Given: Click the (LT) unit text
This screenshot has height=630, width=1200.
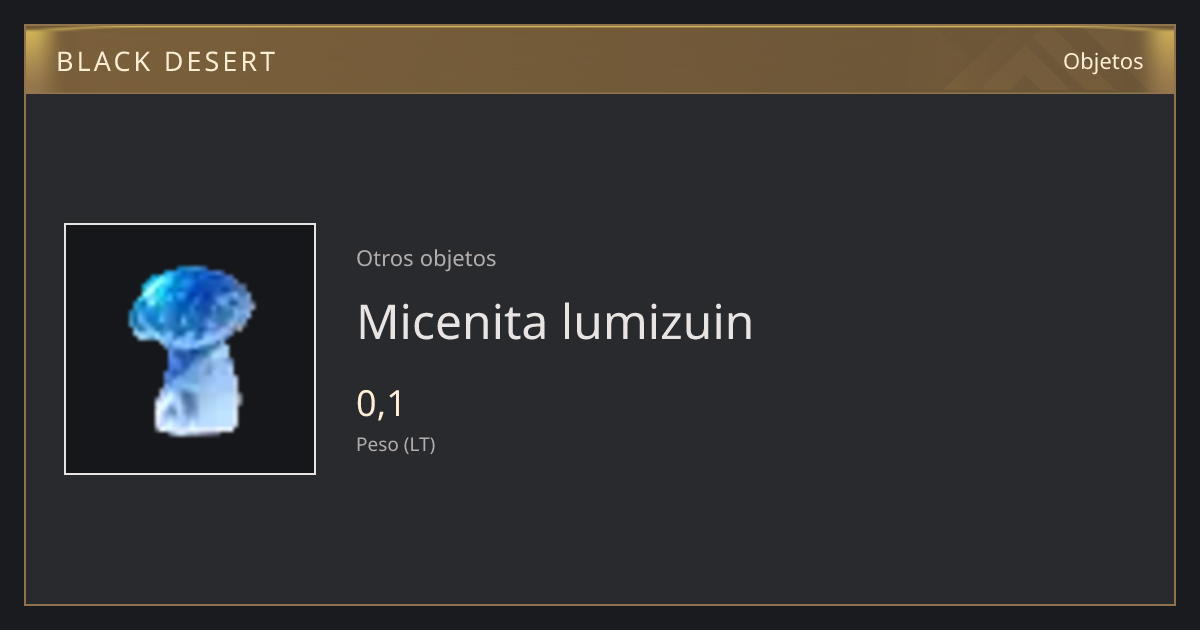Looking at the screenshot, I should 419,444.
